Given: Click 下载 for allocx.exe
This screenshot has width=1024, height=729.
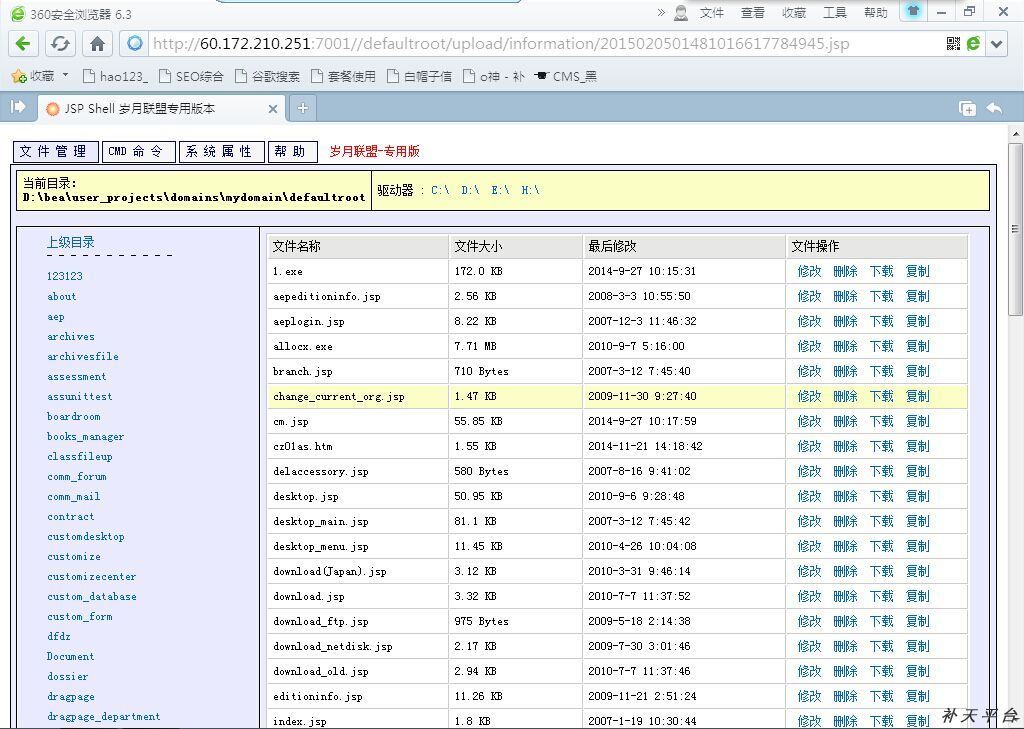Looking at the screenshot, I should point(881,346).
